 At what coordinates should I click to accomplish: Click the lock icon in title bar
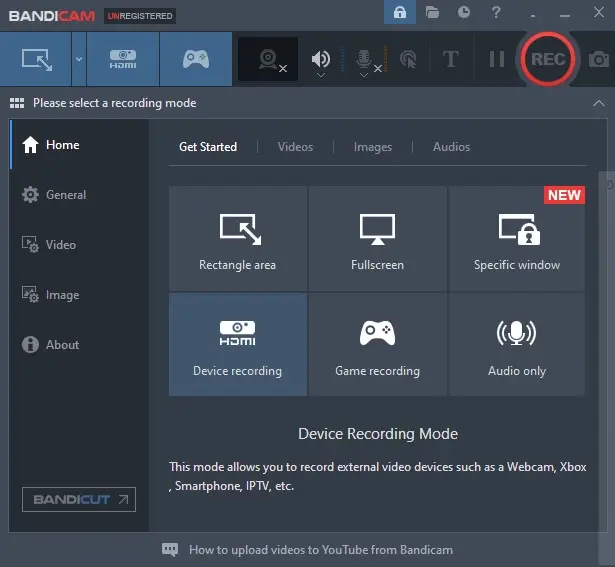400,12
